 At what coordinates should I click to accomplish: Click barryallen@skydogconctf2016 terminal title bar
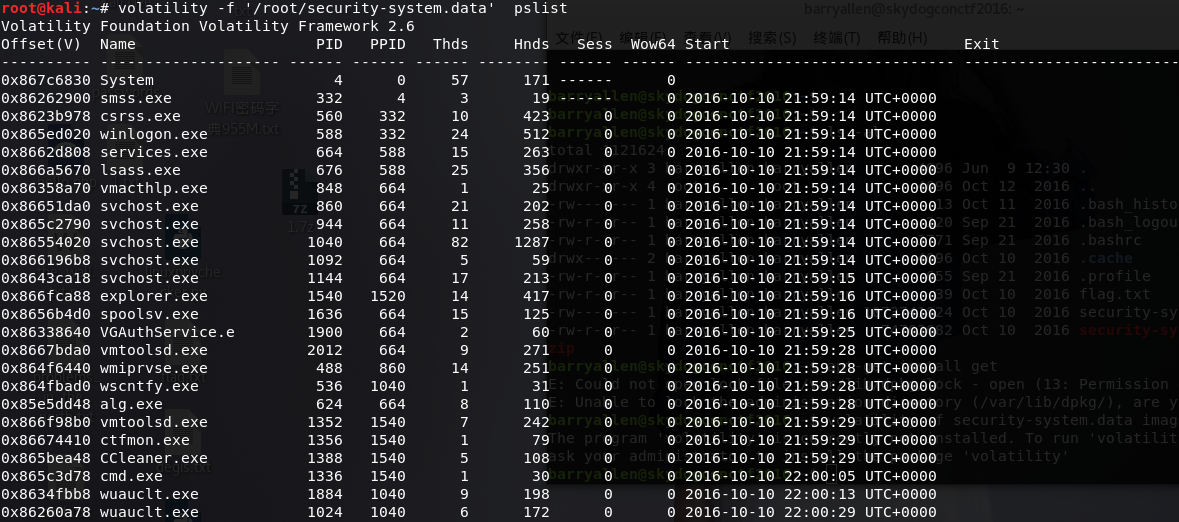click(x=914, y=9)
